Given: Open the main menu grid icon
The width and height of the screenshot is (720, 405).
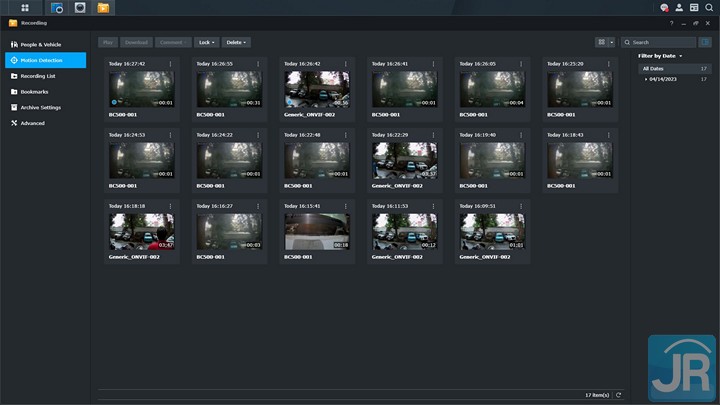Looking at the screenshot, I should coord(25,8).
